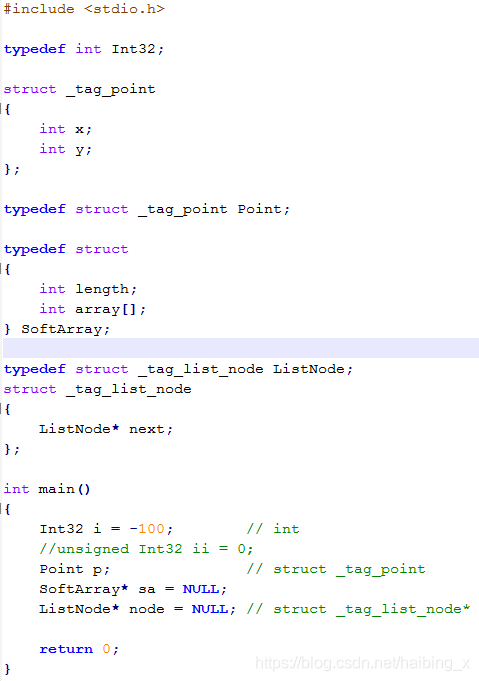Click the '// int' comment
This screenshot has height=681, width=479.
(x=273, y=529)
